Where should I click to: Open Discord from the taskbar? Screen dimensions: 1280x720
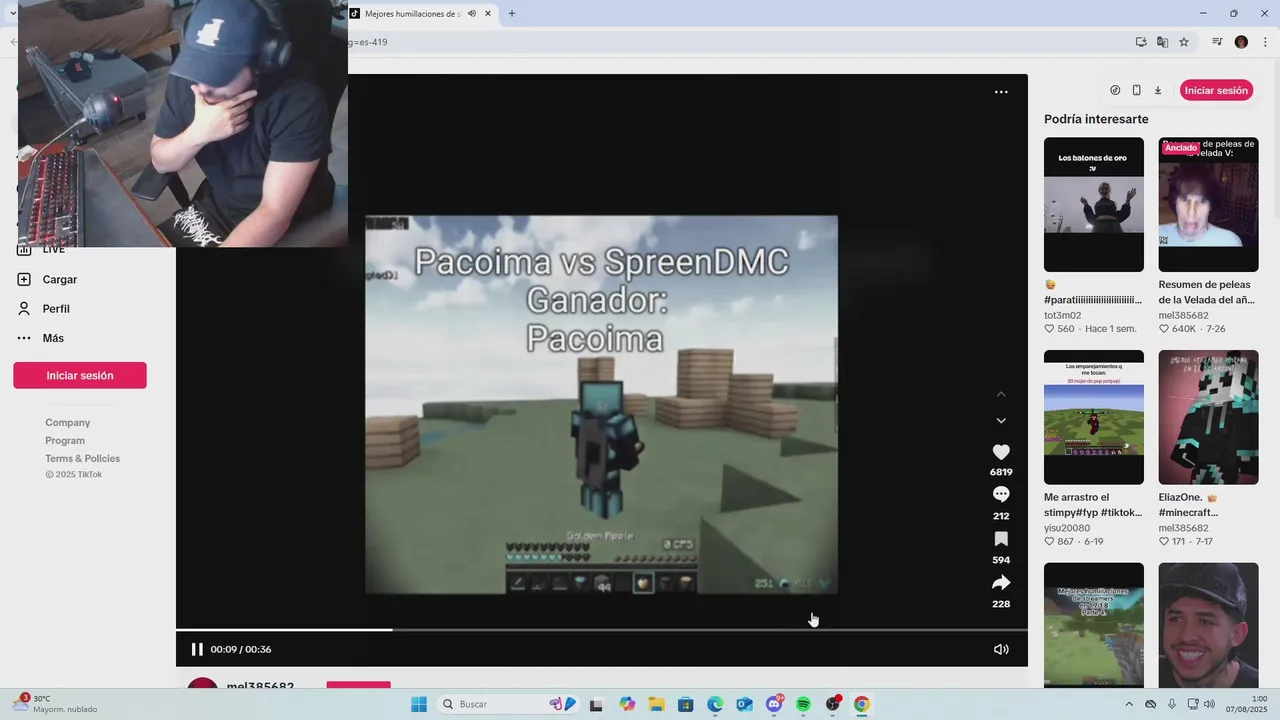[x=774, y=704]
